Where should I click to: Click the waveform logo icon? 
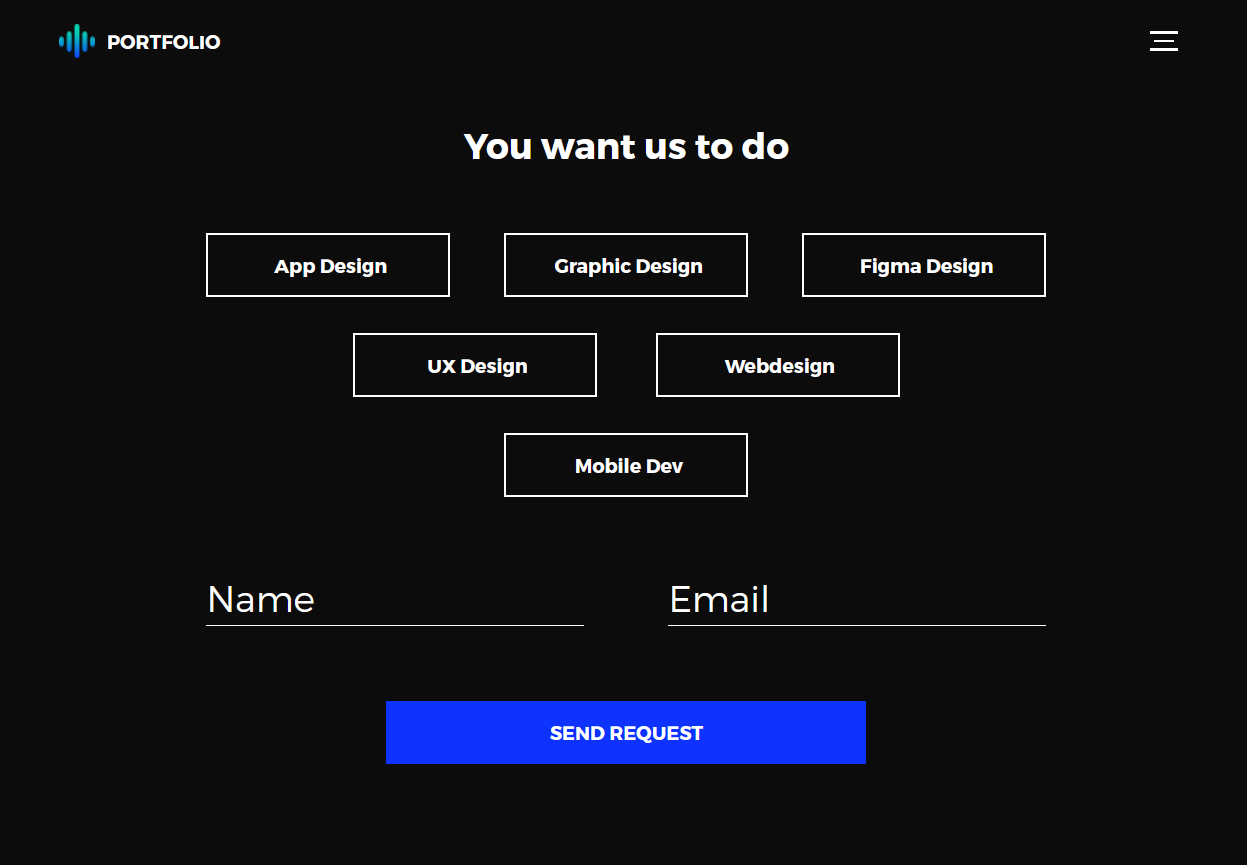point(76,41)
